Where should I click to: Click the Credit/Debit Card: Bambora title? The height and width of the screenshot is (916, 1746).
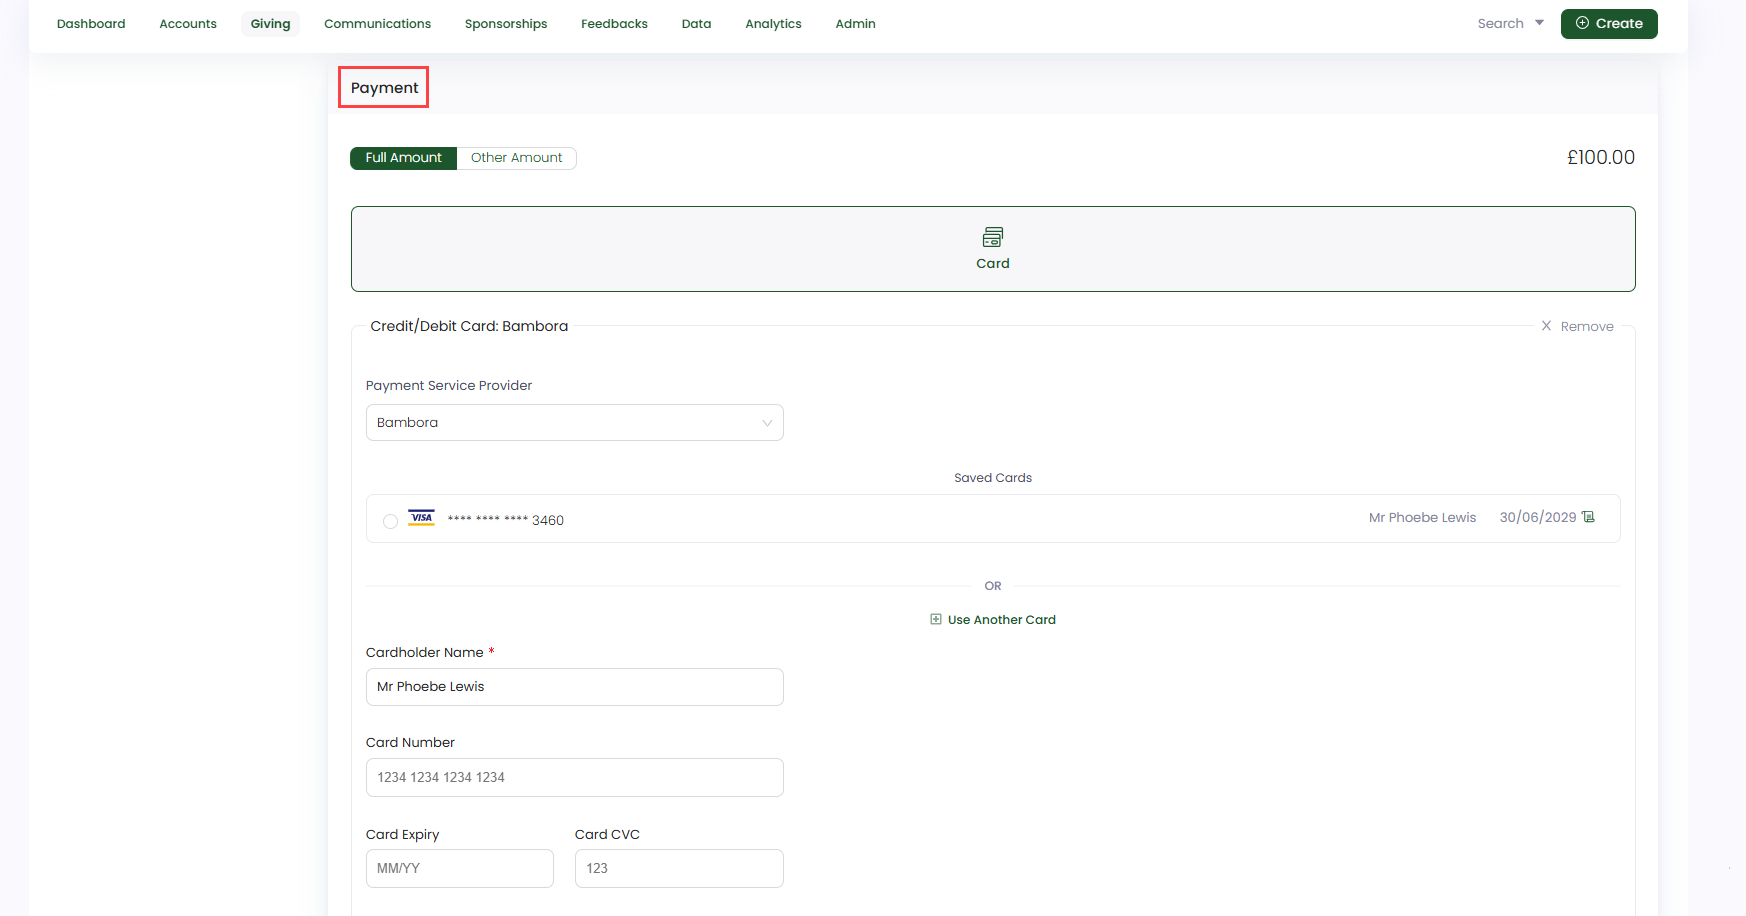469,326
